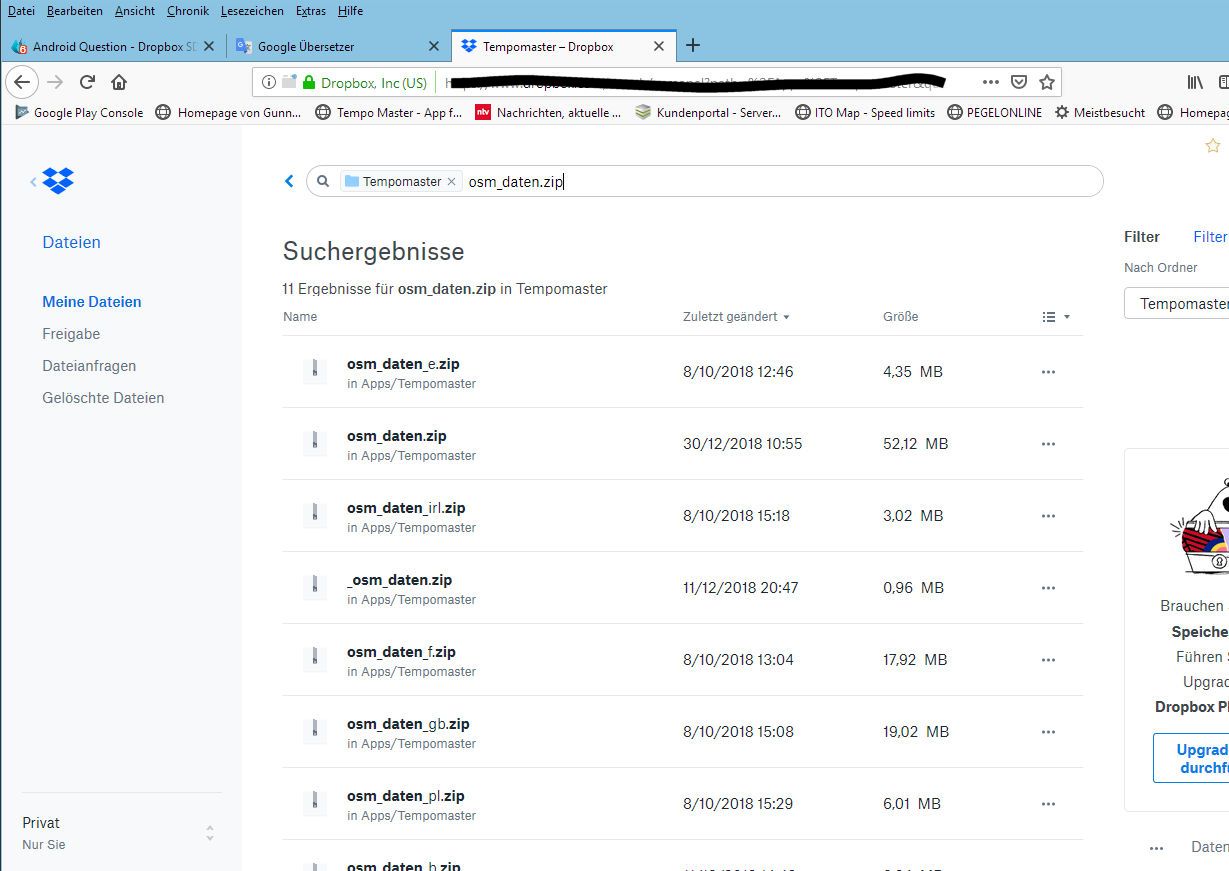Screen dimensions: 1229x871
Task: Open the Meistbesucht bookmarks folder
Action: [x=1100, y=113]
